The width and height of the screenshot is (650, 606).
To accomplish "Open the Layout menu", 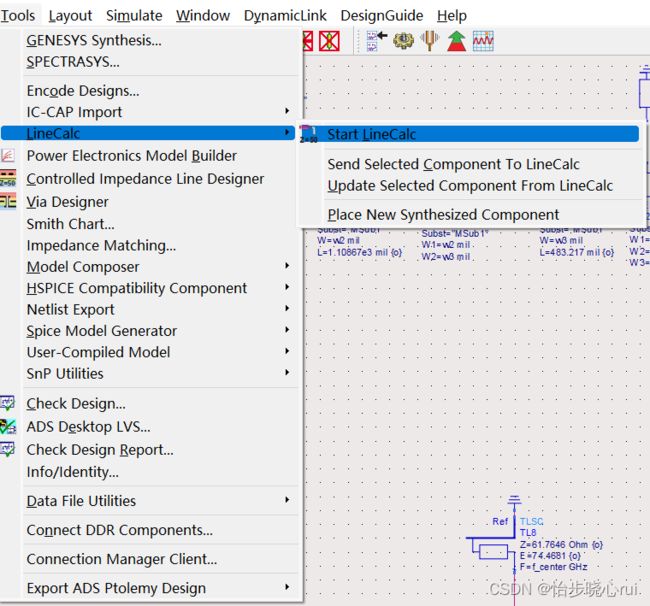I will 70,16.
